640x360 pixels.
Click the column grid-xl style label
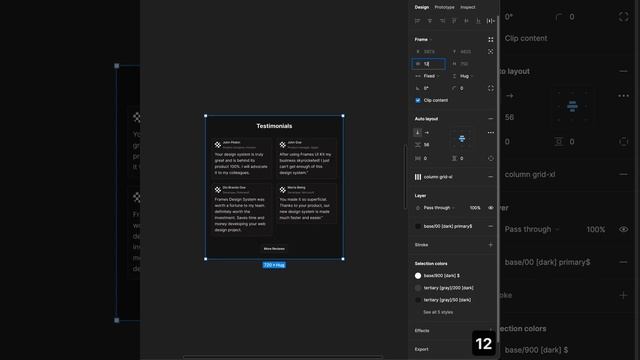click(x=438, y=177)
